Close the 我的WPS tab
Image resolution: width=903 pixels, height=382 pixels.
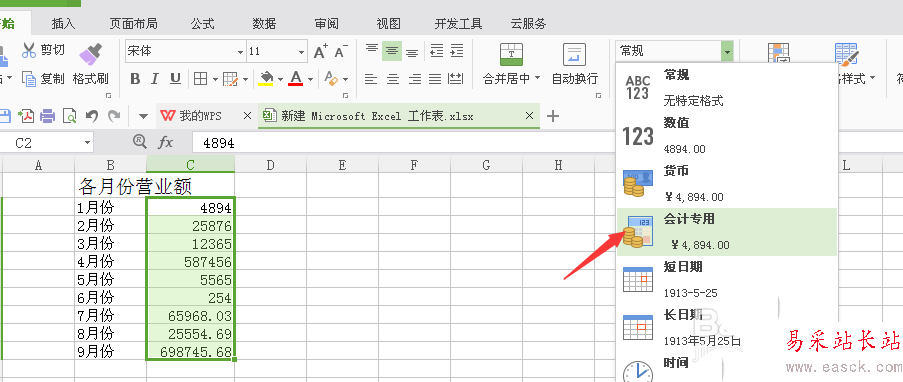(x=247, y=116)
